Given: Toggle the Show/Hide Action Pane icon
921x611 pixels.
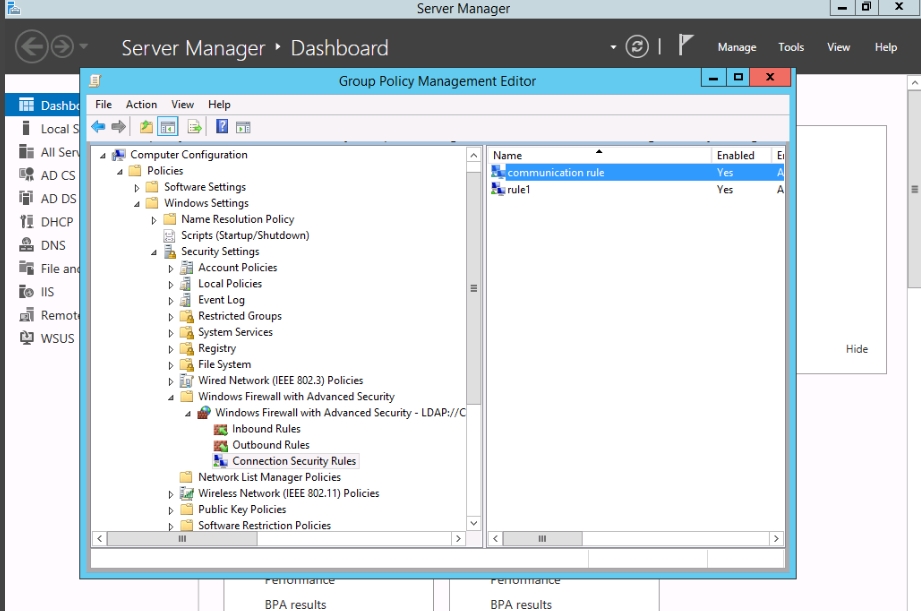Looking at the screenshot, I should [243, 127].
